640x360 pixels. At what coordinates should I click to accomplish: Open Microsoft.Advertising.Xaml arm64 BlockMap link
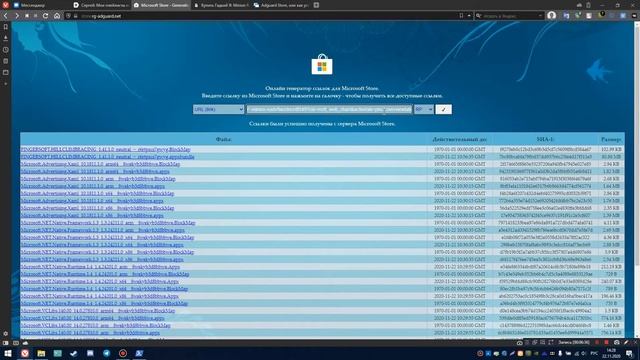tap(100, 164)
